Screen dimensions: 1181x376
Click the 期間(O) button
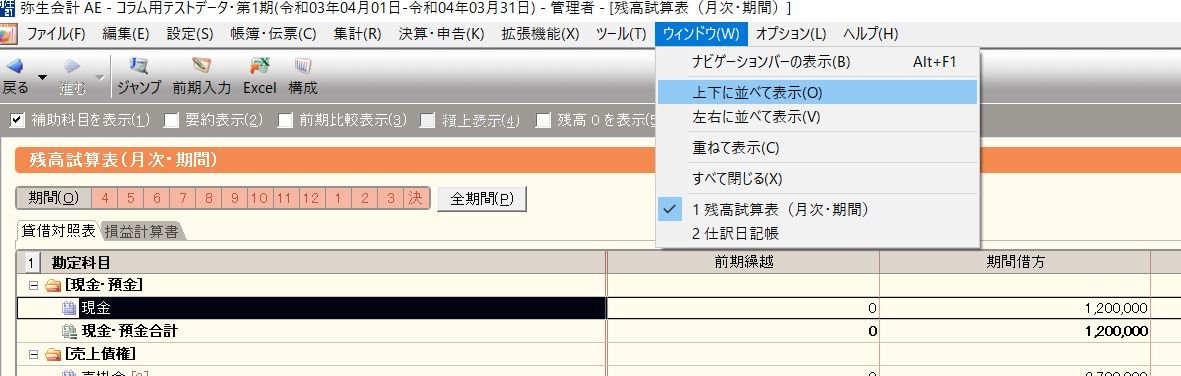point(53,198)
